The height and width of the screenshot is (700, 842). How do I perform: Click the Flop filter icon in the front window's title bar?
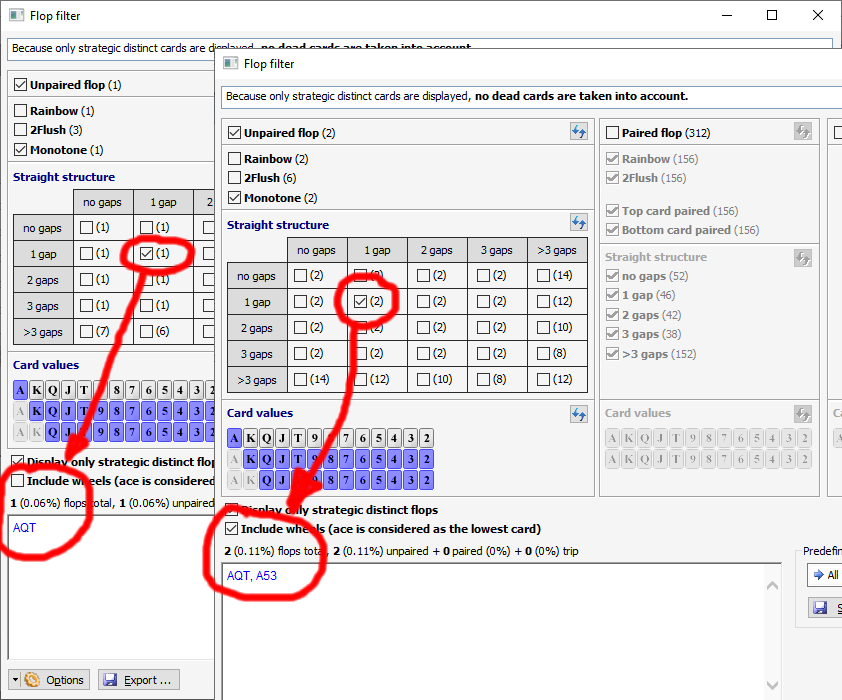[231, 63]
